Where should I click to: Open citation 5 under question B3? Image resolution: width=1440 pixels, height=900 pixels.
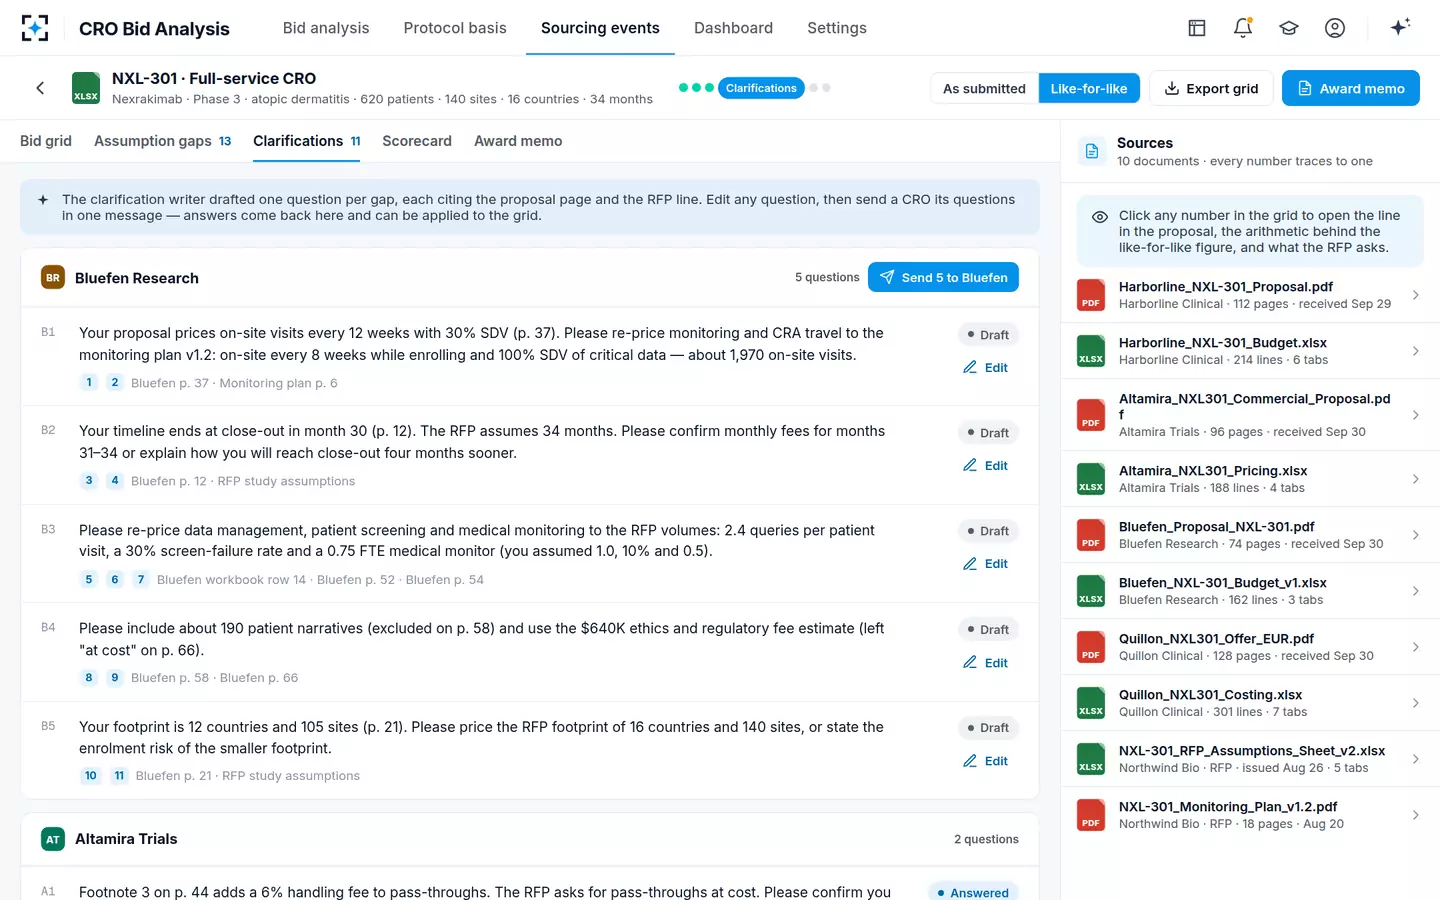(89, 579)
